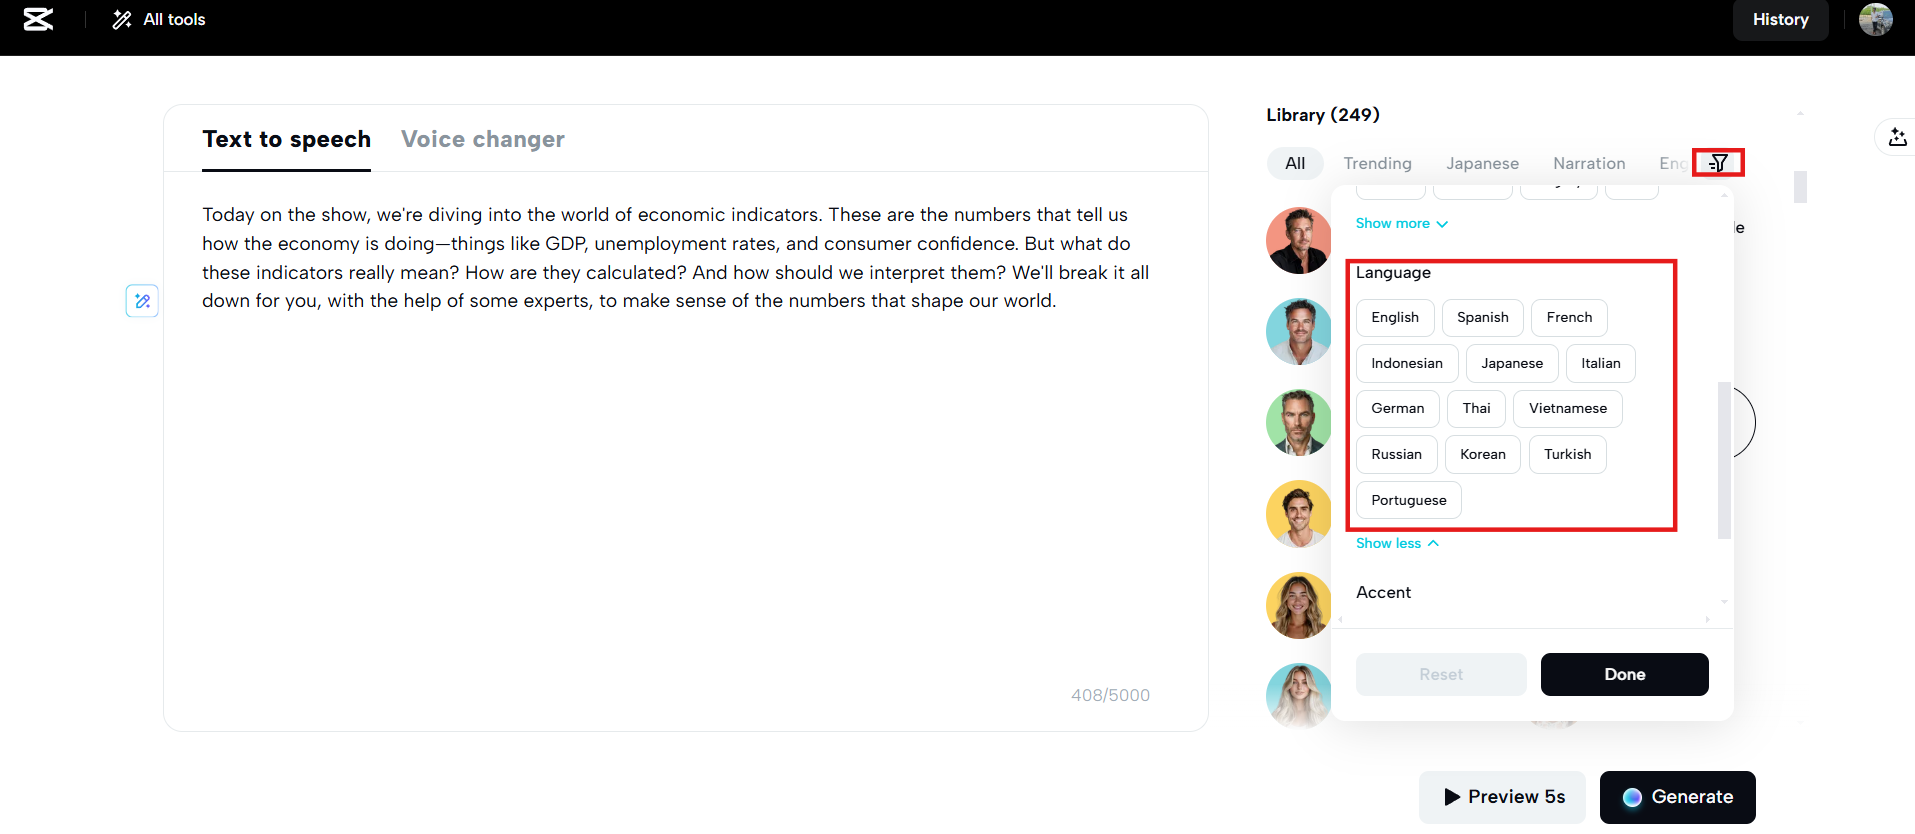Expand the Show more options
Image resolution: width=1915 pixels, height=834 pixels.
pyautogui.click(x=1401, y=224)
